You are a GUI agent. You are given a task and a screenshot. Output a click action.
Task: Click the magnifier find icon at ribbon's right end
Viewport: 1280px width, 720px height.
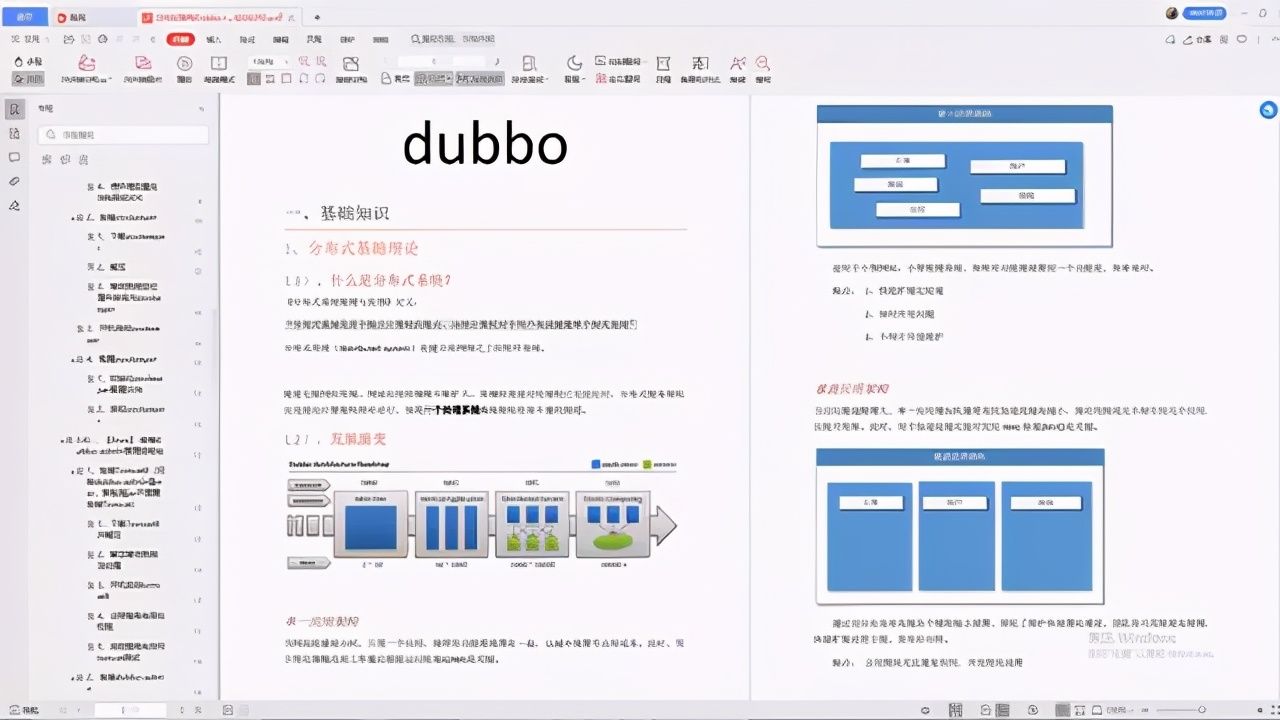pos(763,69)
